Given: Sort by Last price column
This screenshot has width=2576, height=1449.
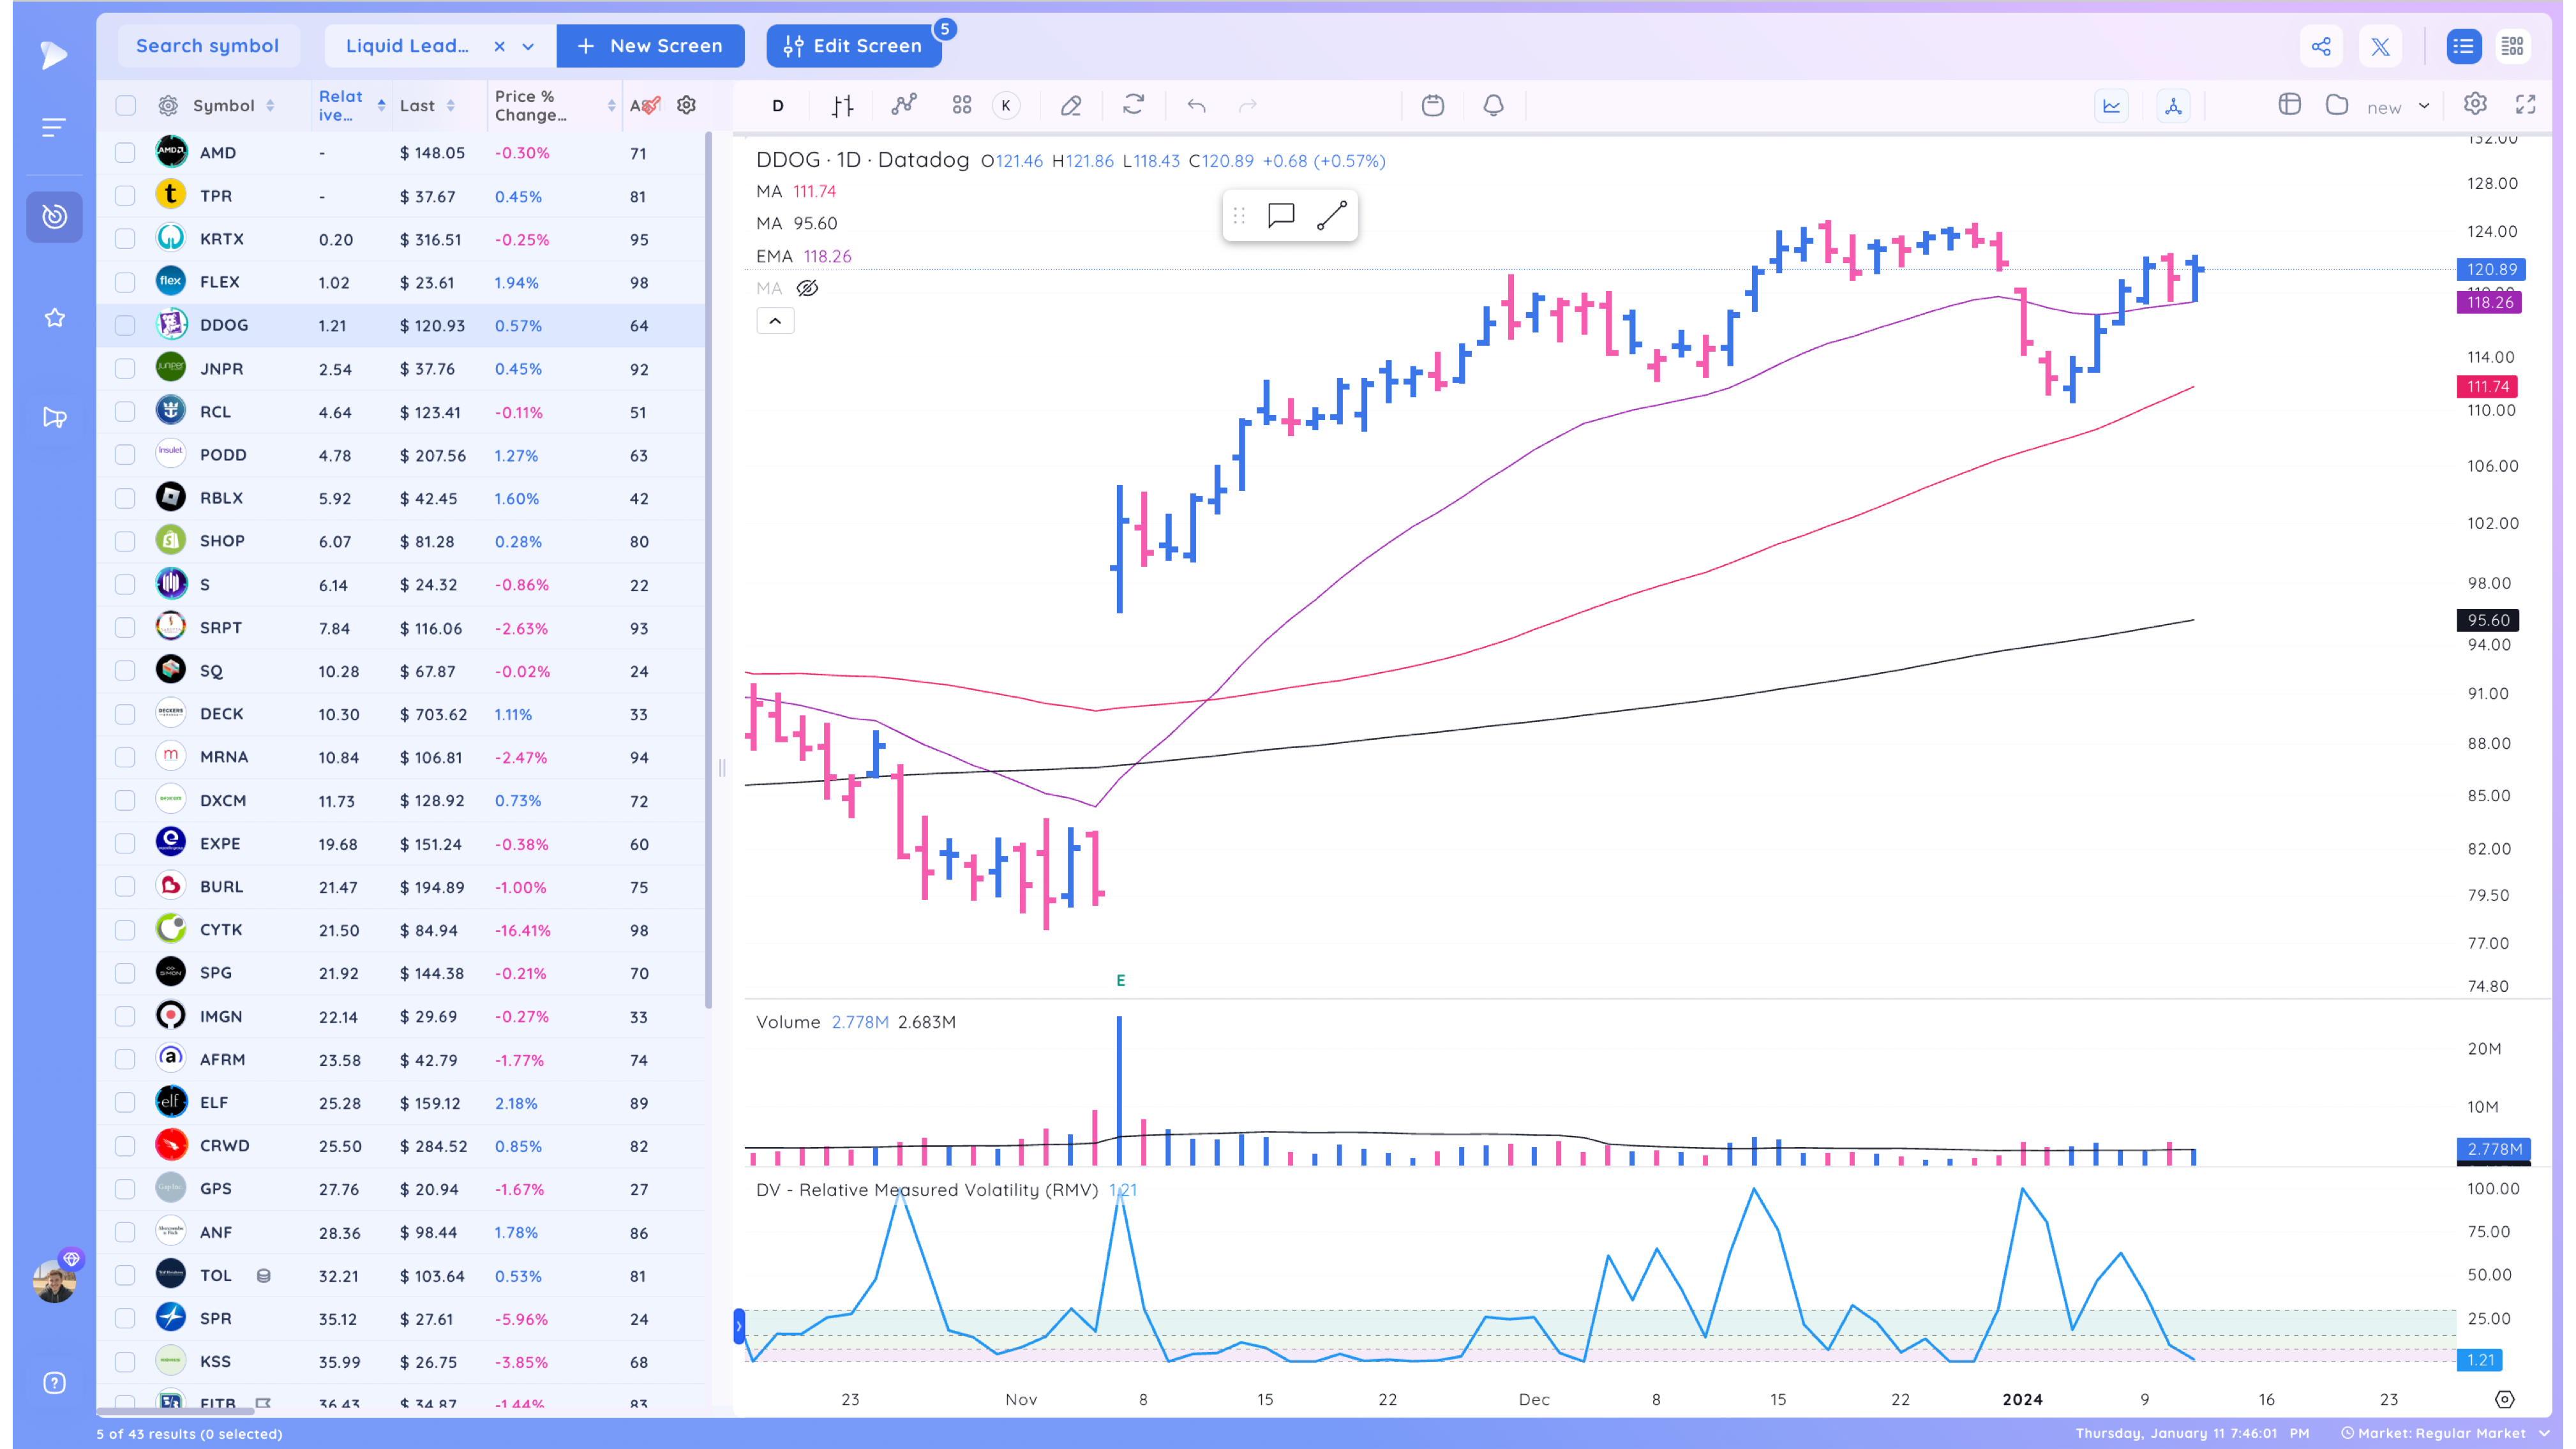Looking at the screenshot, I should pyautogui.click(x=427, y=105).
